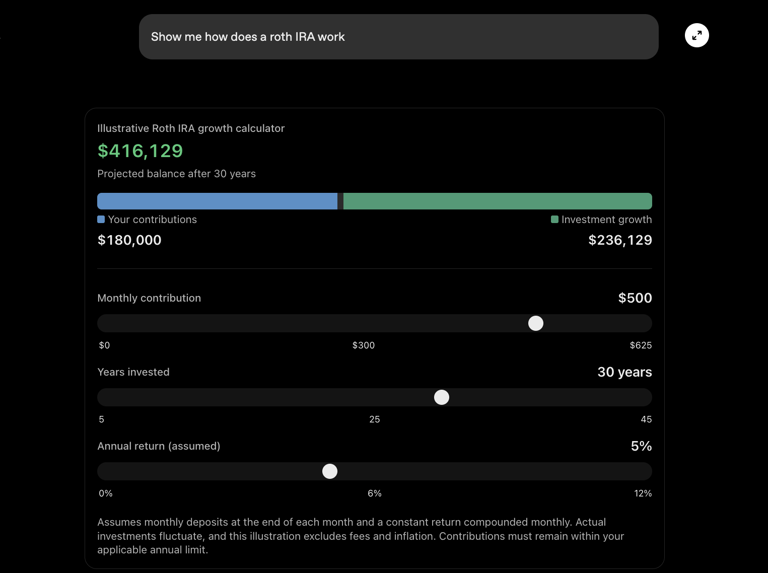Click the Investment growth legend label

(x=606, y=219)
